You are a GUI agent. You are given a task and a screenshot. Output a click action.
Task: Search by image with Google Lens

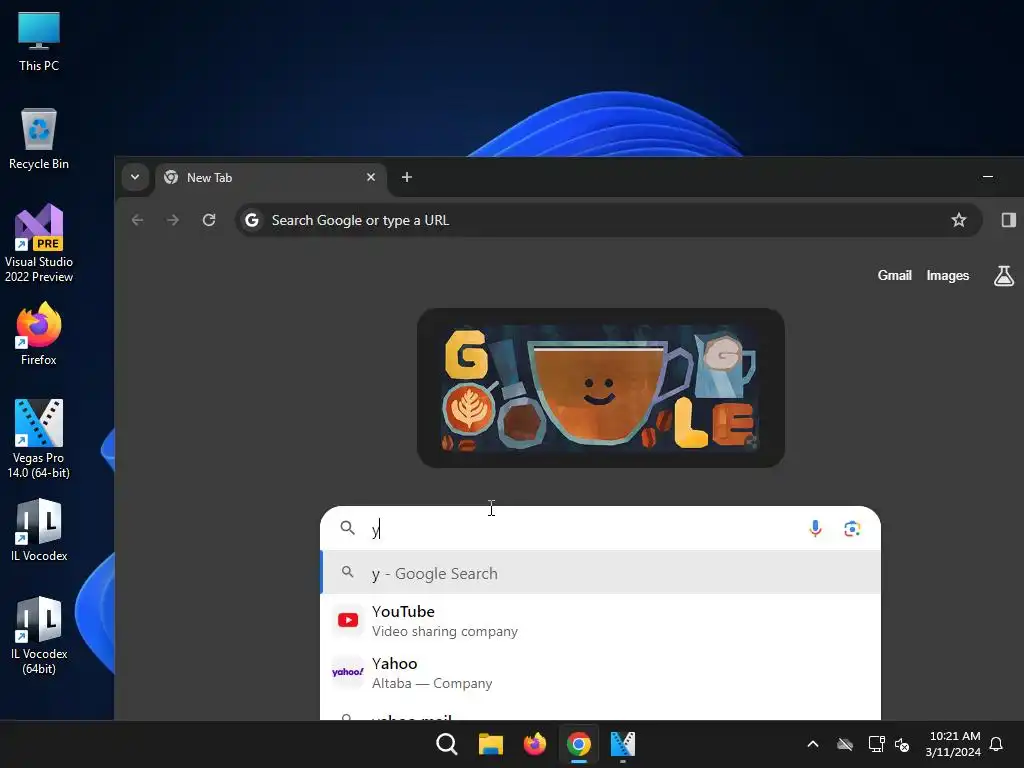pyautogui.click(x=852, y=528)
